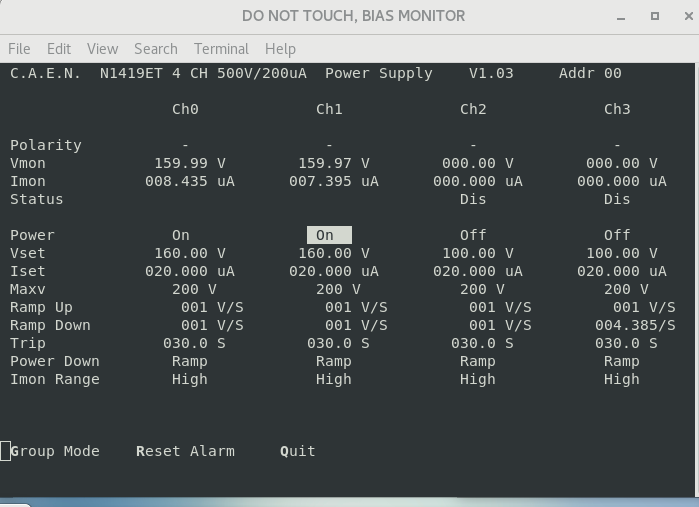
Task: Click the Ch3 Power Off value
Action: [x=617, y=235]
